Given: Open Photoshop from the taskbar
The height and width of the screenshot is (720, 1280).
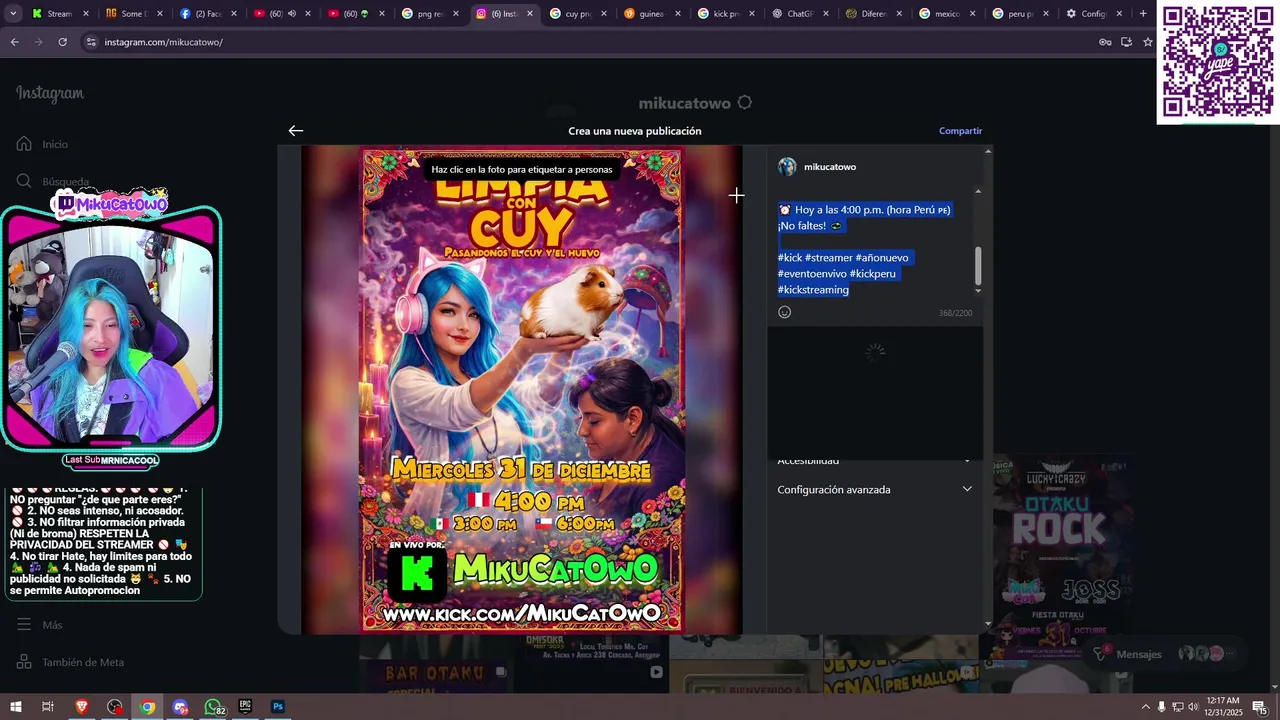Looking at the screenshot, I should point(278,707).
